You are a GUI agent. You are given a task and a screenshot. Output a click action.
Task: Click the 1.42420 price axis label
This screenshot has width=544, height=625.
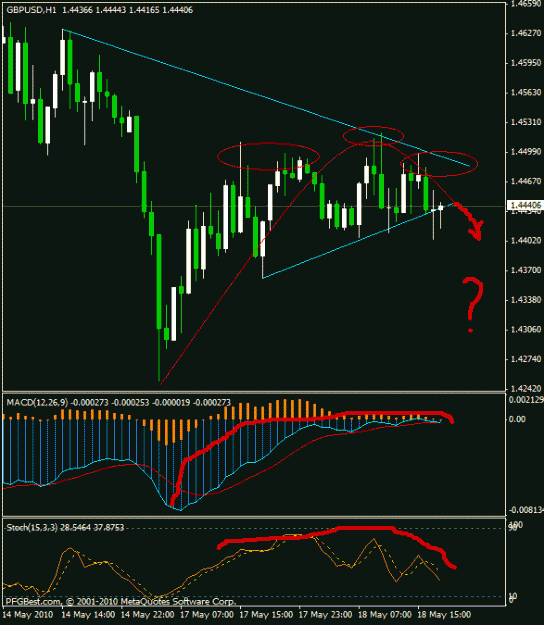pos(526,388)
